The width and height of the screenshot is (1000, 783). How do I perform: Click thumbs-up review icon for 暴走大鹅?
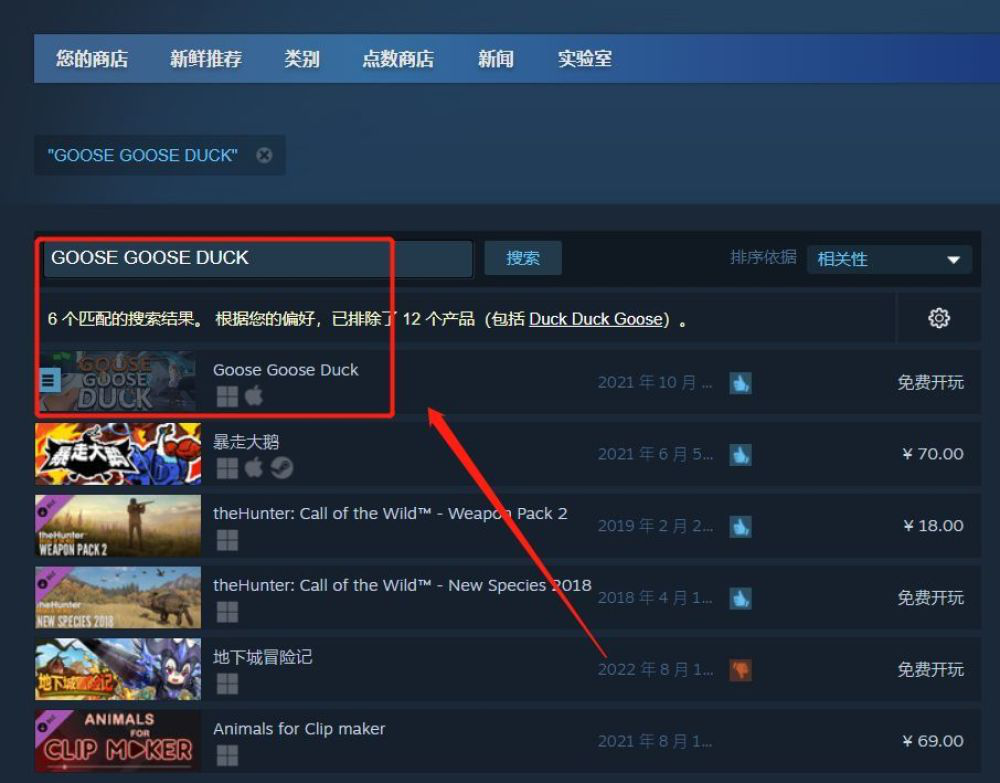pos(740,455)
